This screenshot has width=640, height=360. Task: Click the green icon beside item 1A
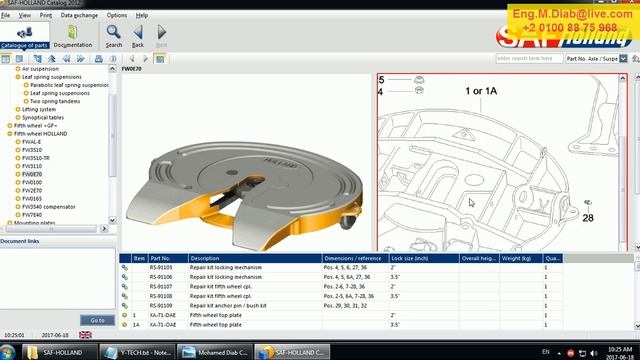coord(124,325)
